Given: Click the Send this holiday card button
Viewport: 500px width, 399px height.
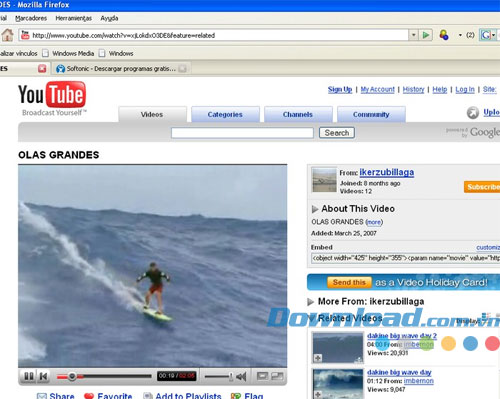Looking at the screenshot, I should [349, 282].
